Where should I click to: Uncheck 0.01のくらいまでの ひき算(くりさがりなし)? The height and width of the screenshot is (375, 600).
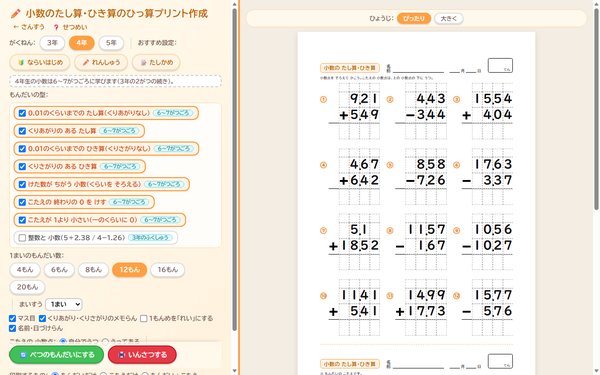pyautogui.click(x=22, y=149)
